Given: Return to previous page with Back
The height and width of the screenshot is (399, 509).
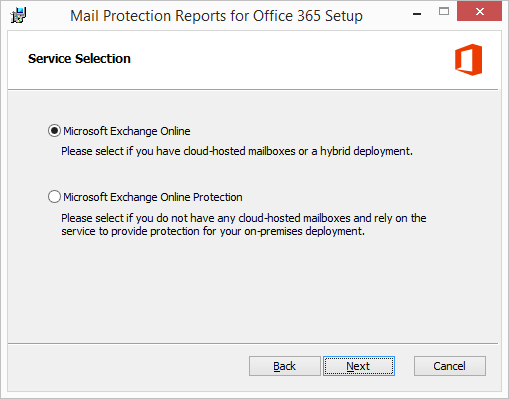Looking at the screenshot, I should pos(285,366).
